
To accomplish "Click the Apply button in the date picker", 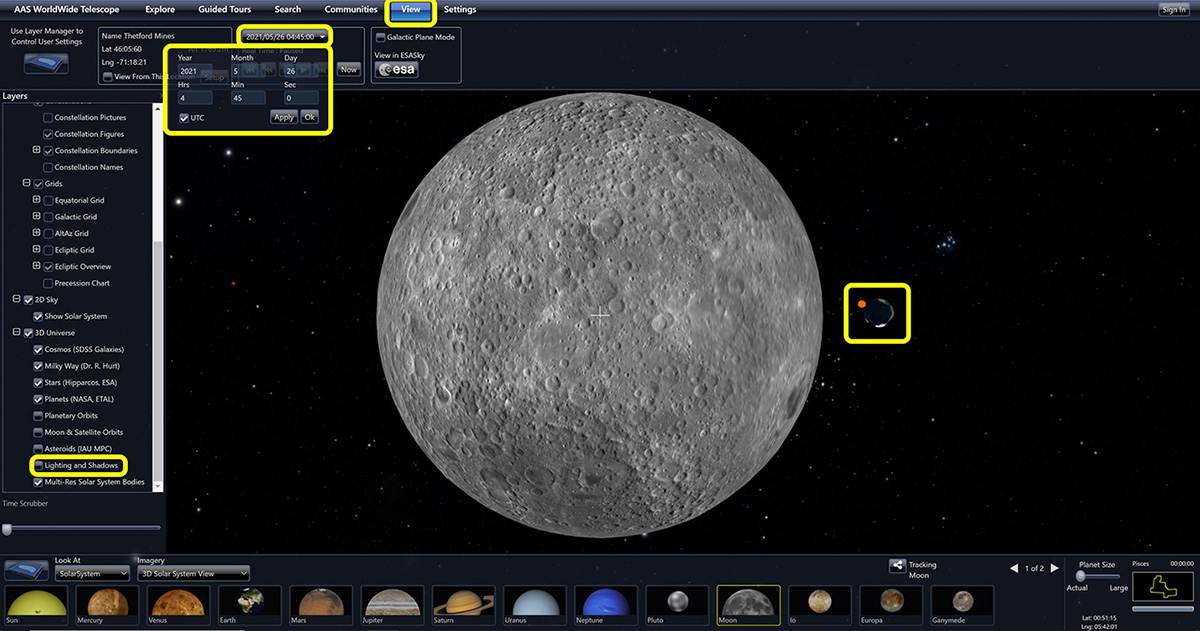I will (283, 117).
